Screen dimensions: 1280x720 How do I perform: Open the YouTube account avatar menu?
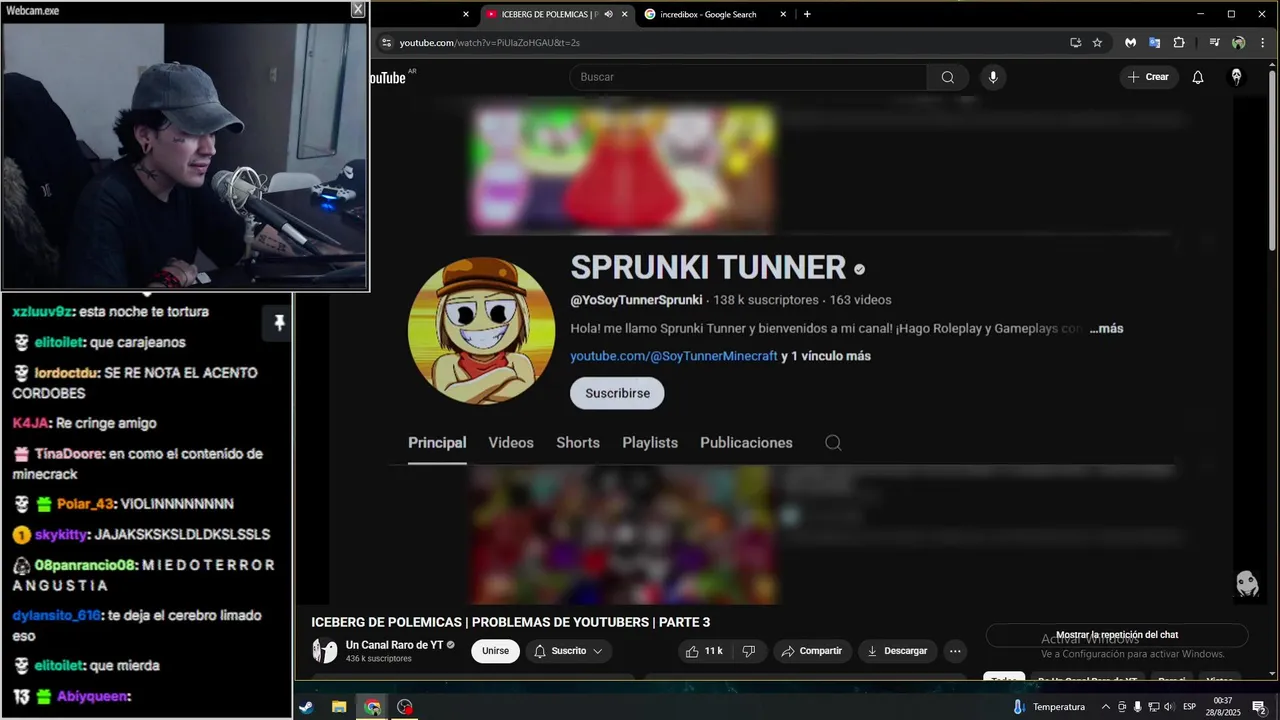pos(1237,77)
